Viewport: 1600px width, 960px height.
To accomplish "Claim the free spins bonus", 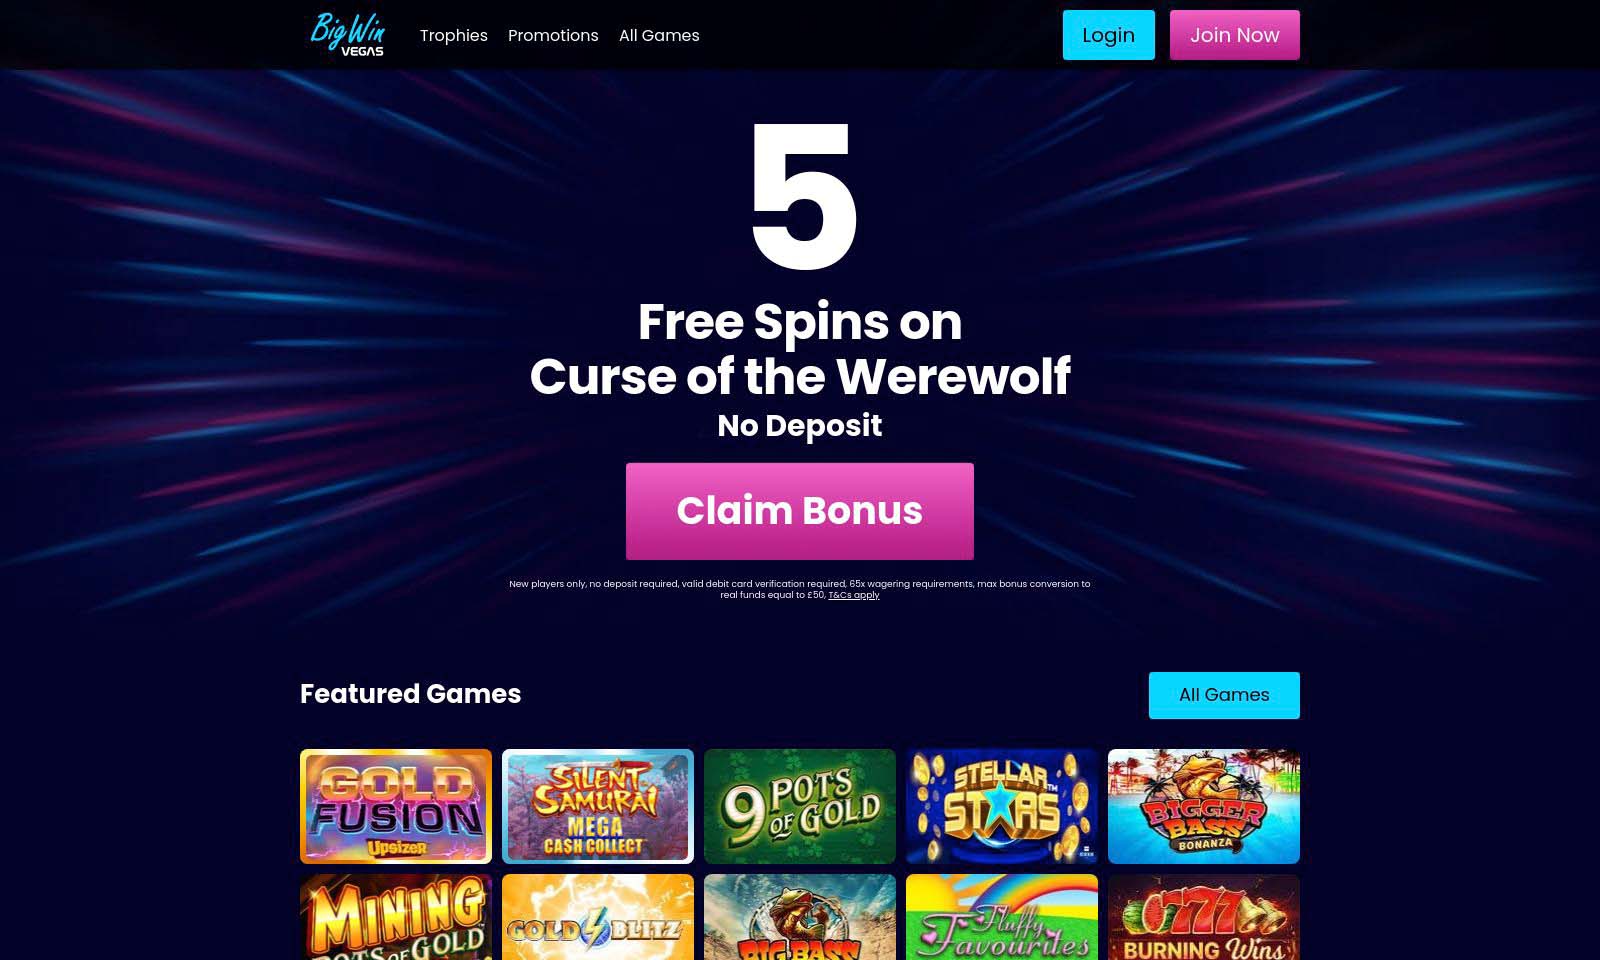I will click(x=800, y=511).
